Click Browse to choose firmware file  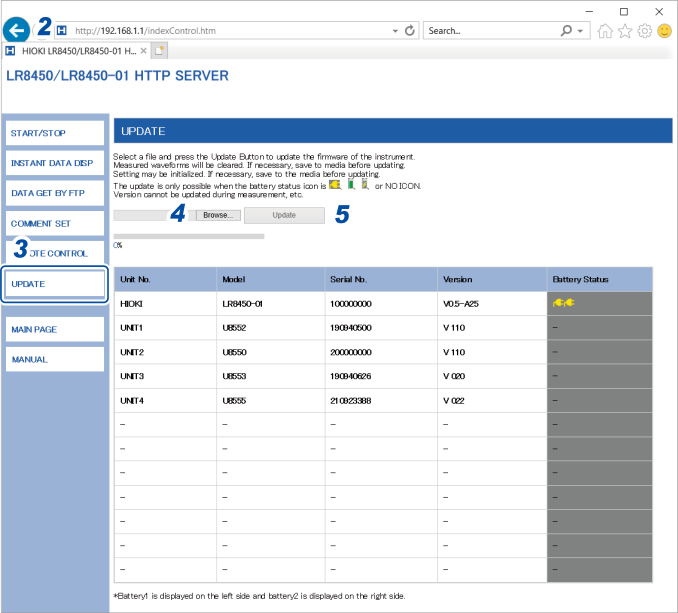218,215
